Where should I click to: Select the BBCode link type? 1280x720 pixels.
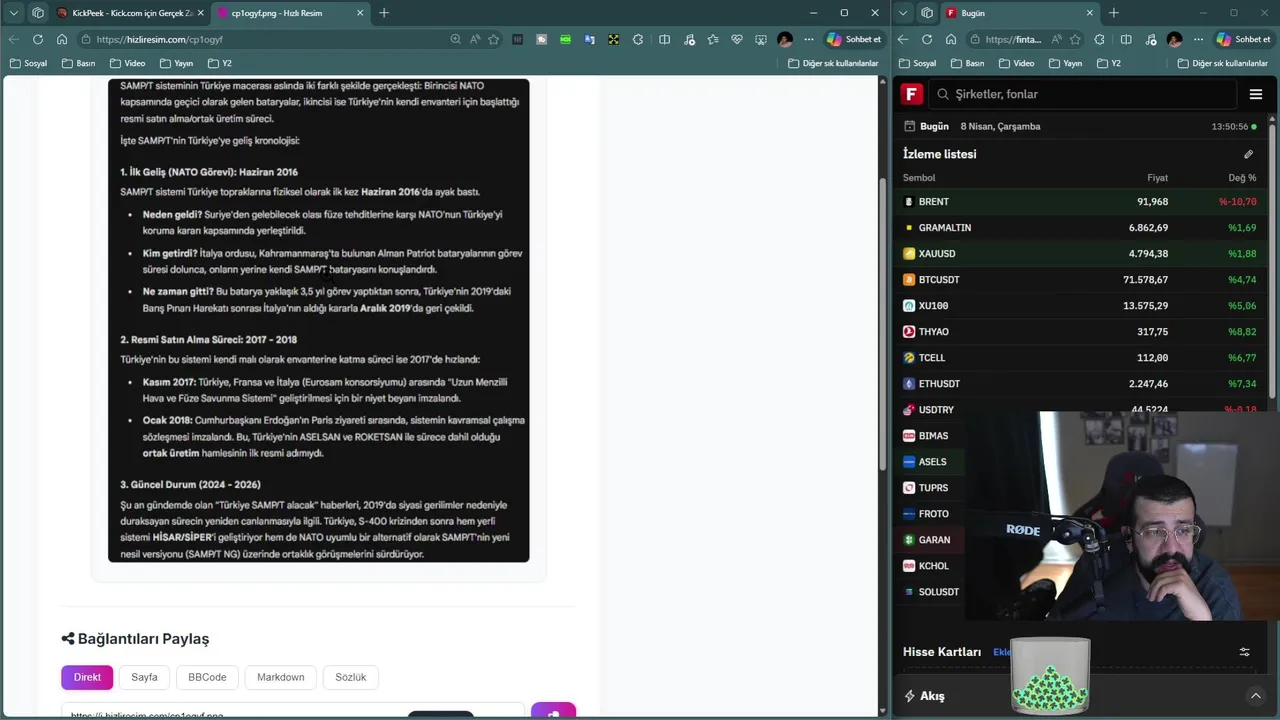[207, 677]
